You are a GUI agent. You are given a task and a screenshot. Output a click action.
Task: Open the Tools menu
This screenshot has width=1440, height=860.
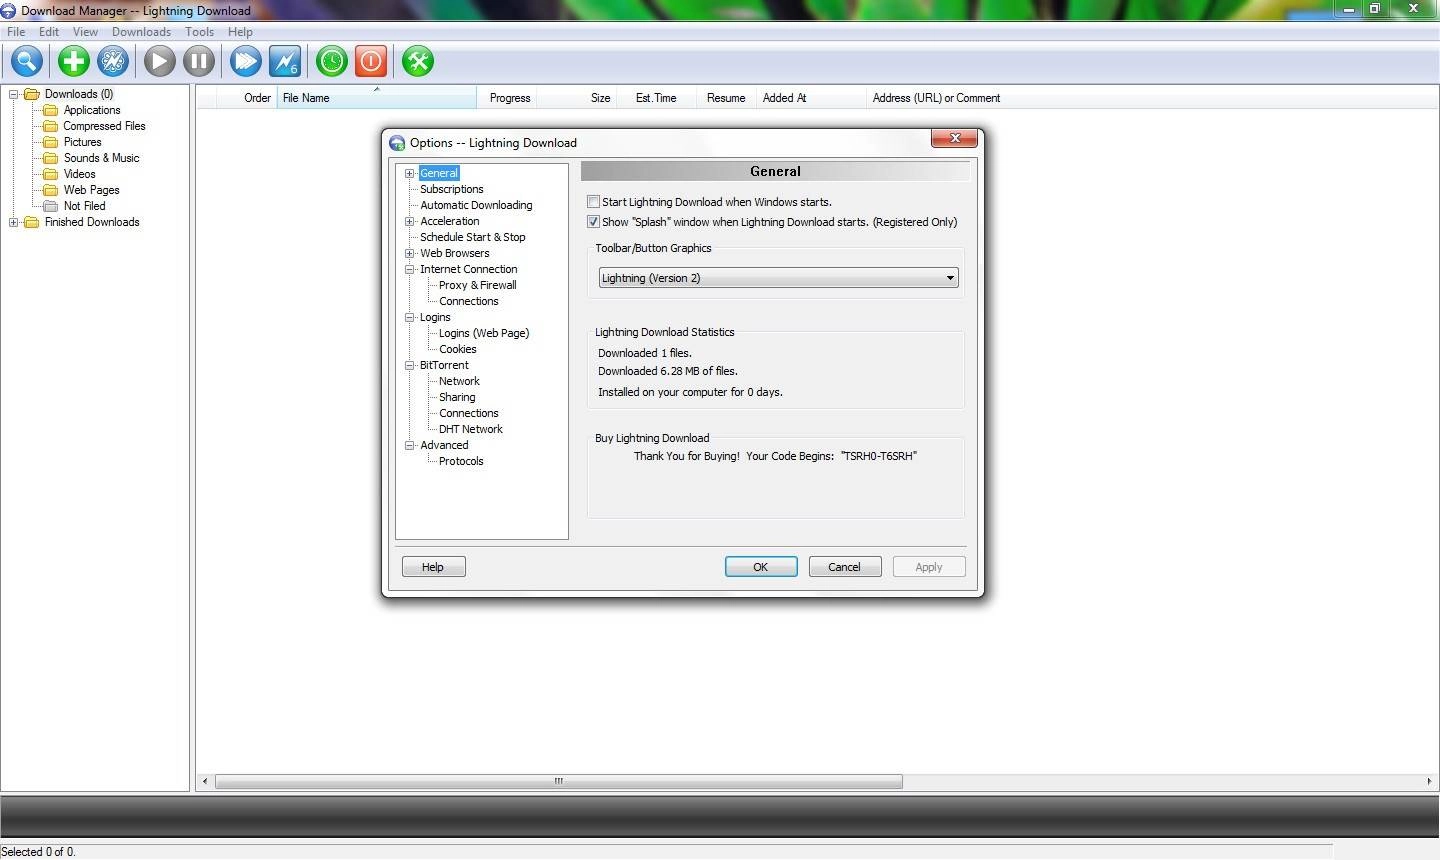tap(199, 32)
